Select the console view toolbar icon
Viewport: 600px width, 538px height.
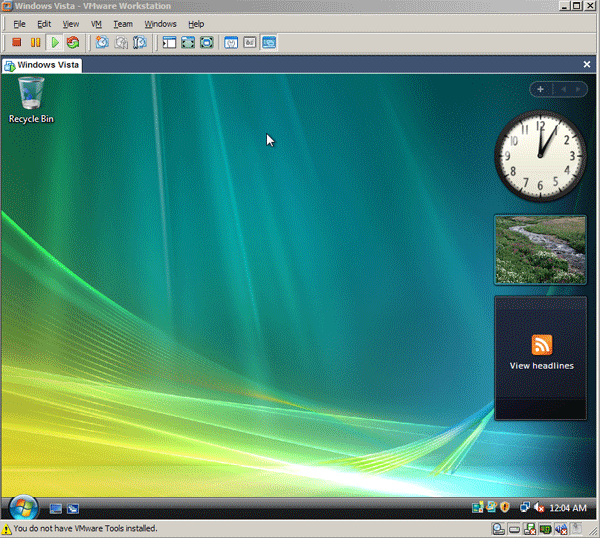pyautogui.click(x=269, y=42)
